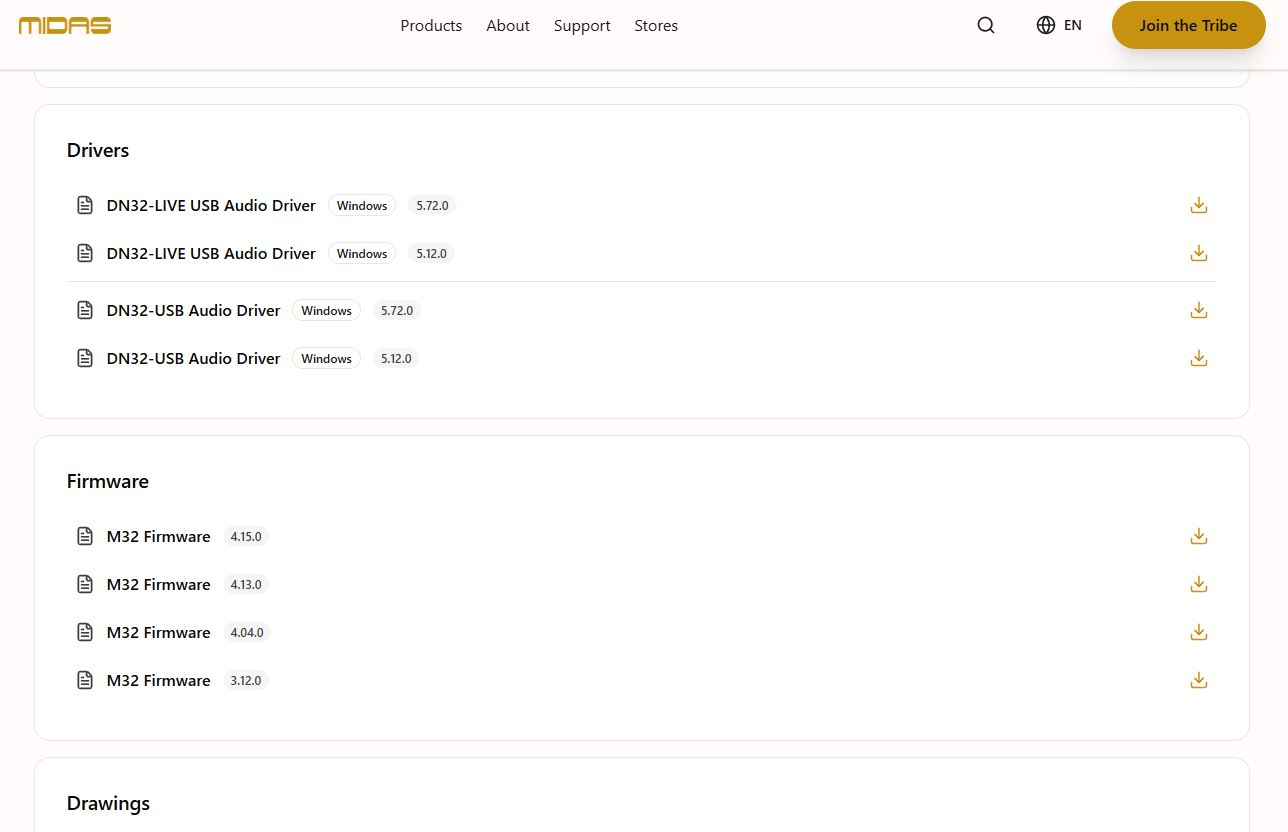Open the Support menu

pyautogui.click(x=582, y=26)
